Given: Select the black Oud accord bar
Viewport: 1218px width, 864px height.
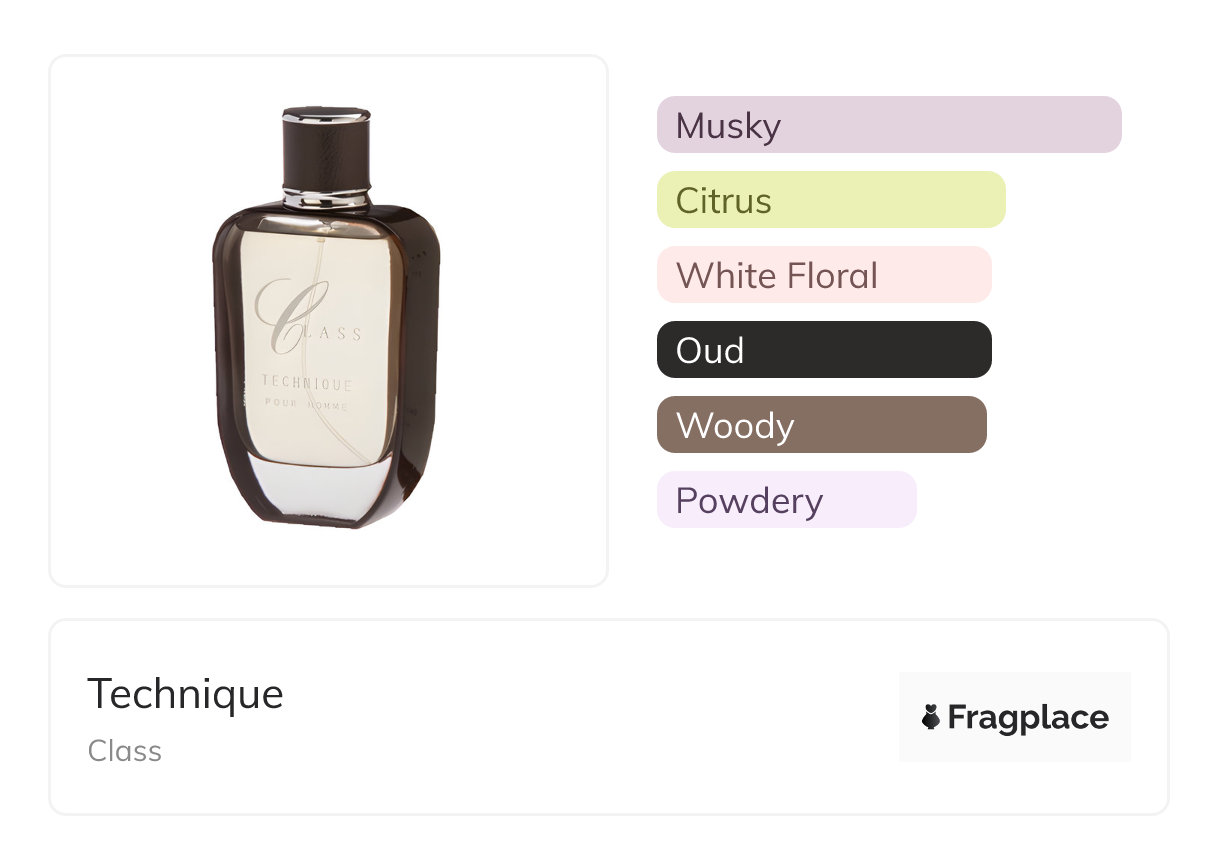Looking at the screenshot, I should point(823,350).
